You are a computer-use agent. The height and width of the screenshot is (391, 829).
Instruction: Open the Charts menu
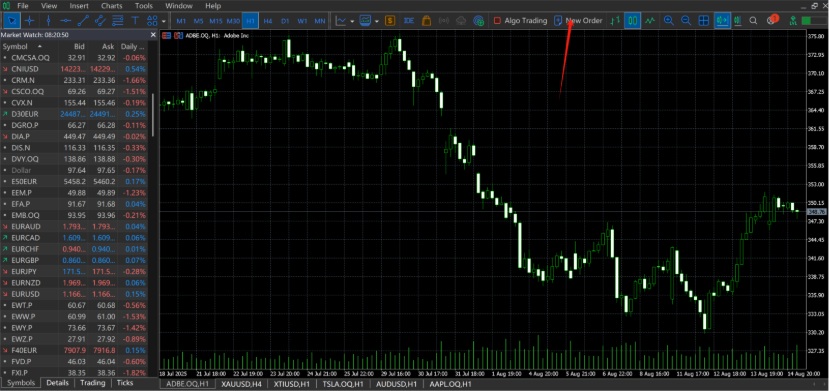pyautogui.click(x=111, y=6)
